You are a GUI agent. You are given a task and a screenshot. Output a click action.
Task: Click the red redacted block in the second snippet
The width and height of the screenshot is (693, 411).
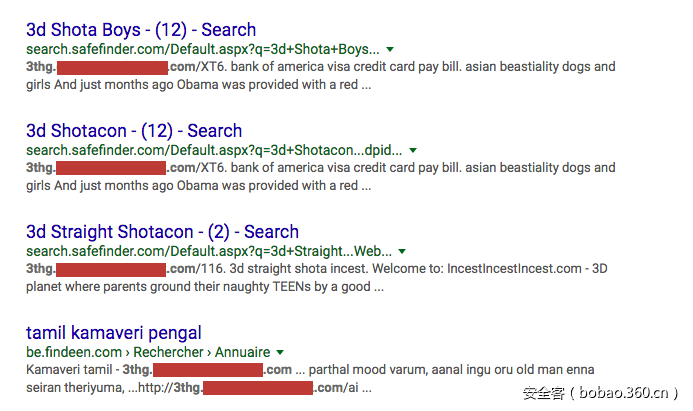[111, 169]
